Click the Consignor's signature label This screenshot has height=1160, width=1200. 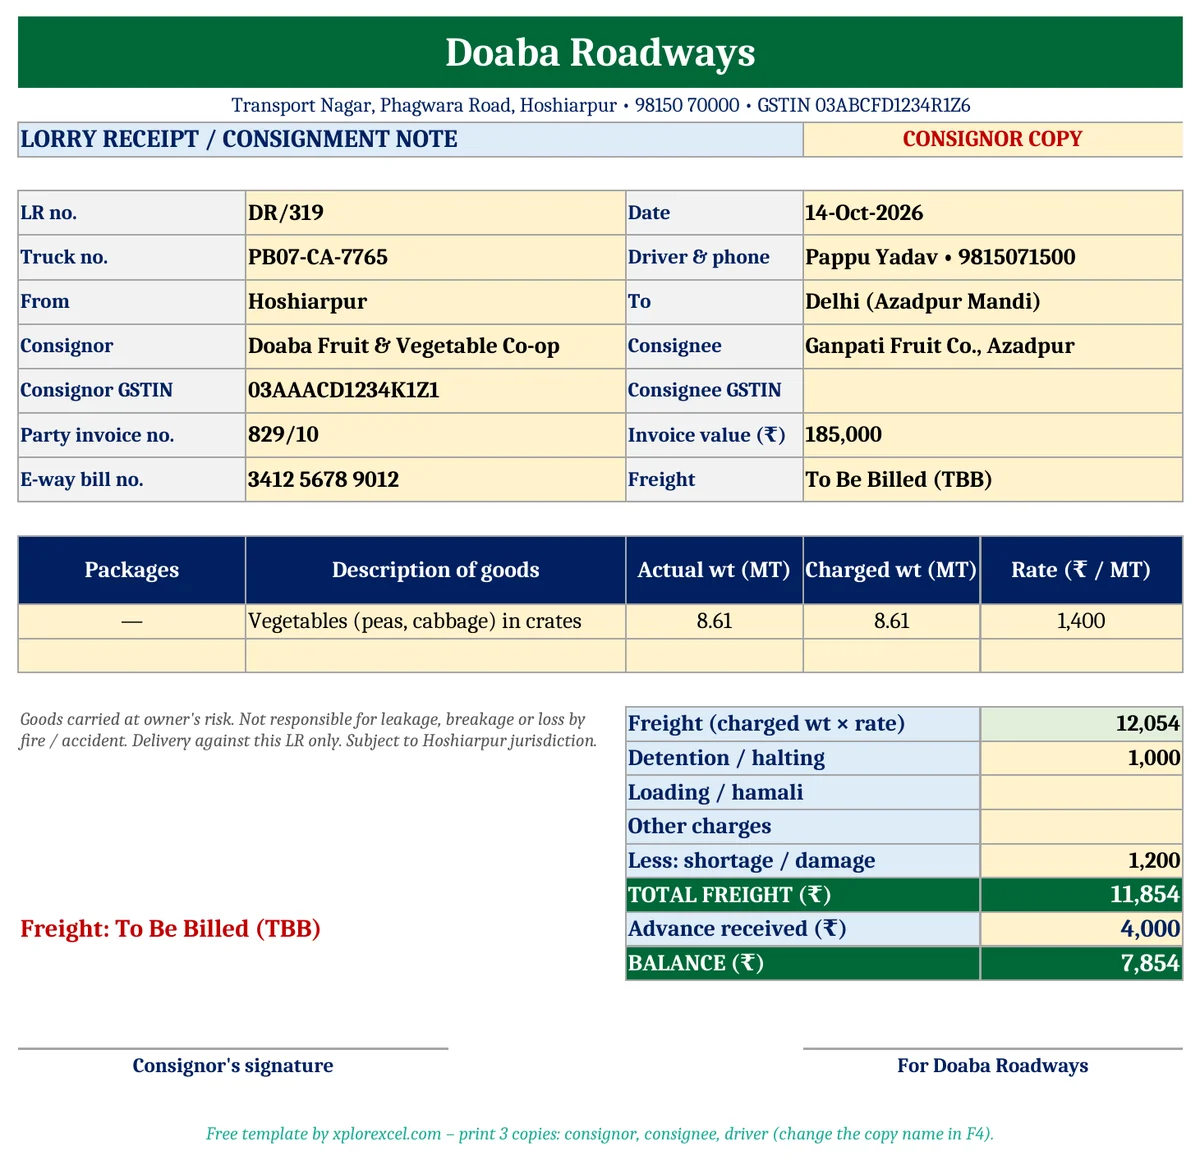(x=233, y=1066)
